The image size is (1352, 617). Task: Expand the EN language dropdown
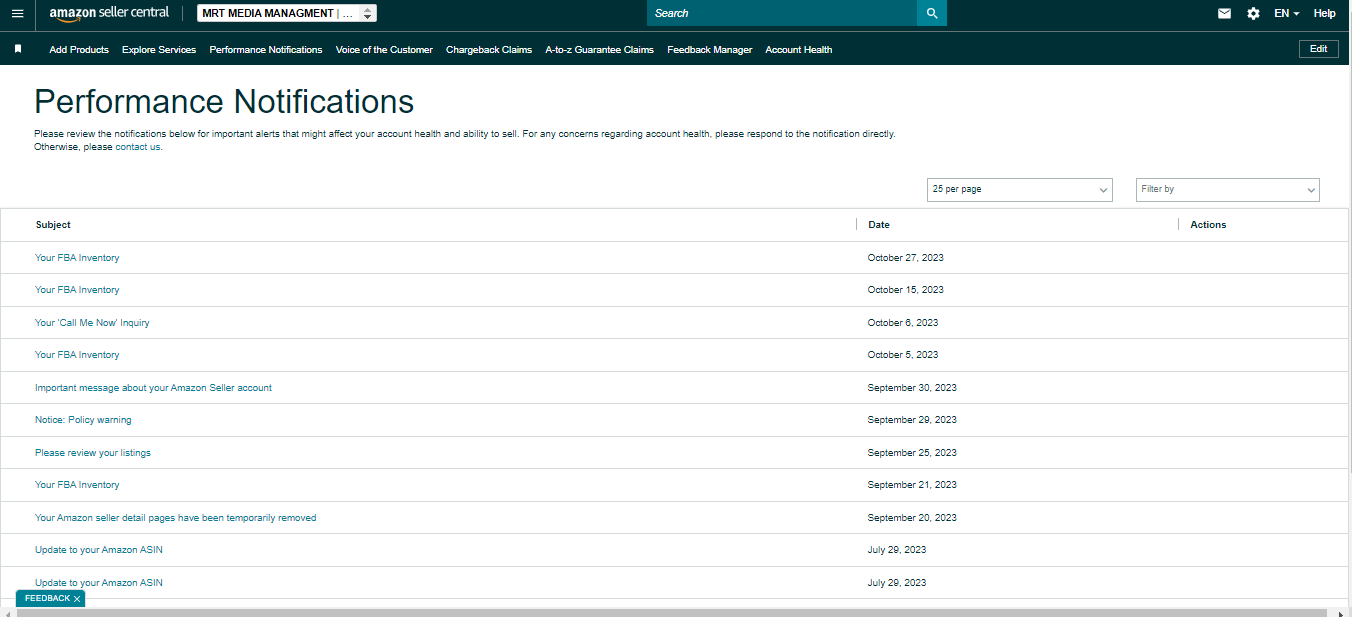click(x=1286, y=13)
